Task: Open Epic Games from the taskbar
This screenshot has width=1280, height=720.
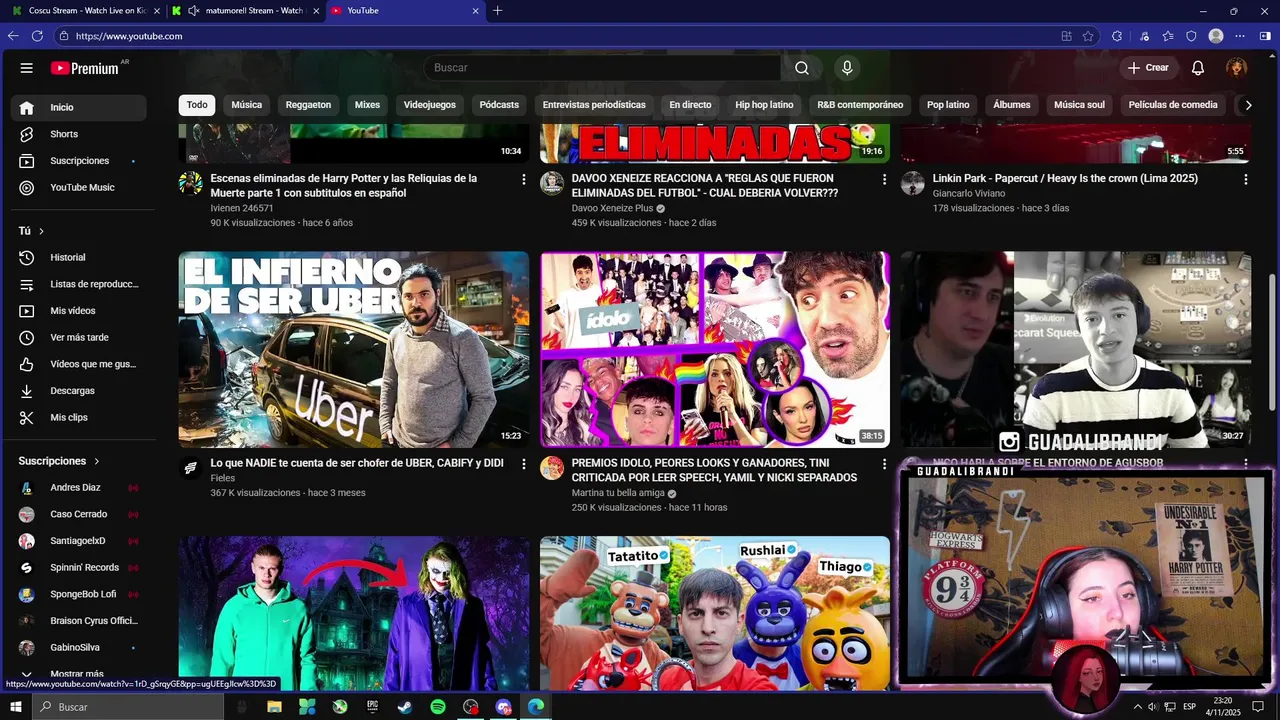Action: coord(372,707)
